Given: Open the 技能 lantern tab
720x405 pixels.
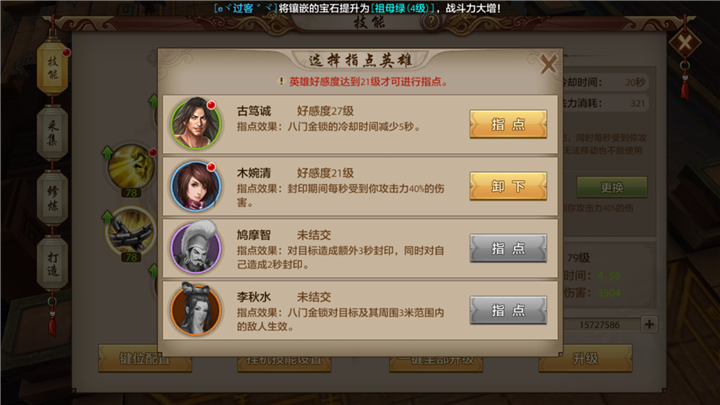Looking at the screenshot, I should coord(52,68).
